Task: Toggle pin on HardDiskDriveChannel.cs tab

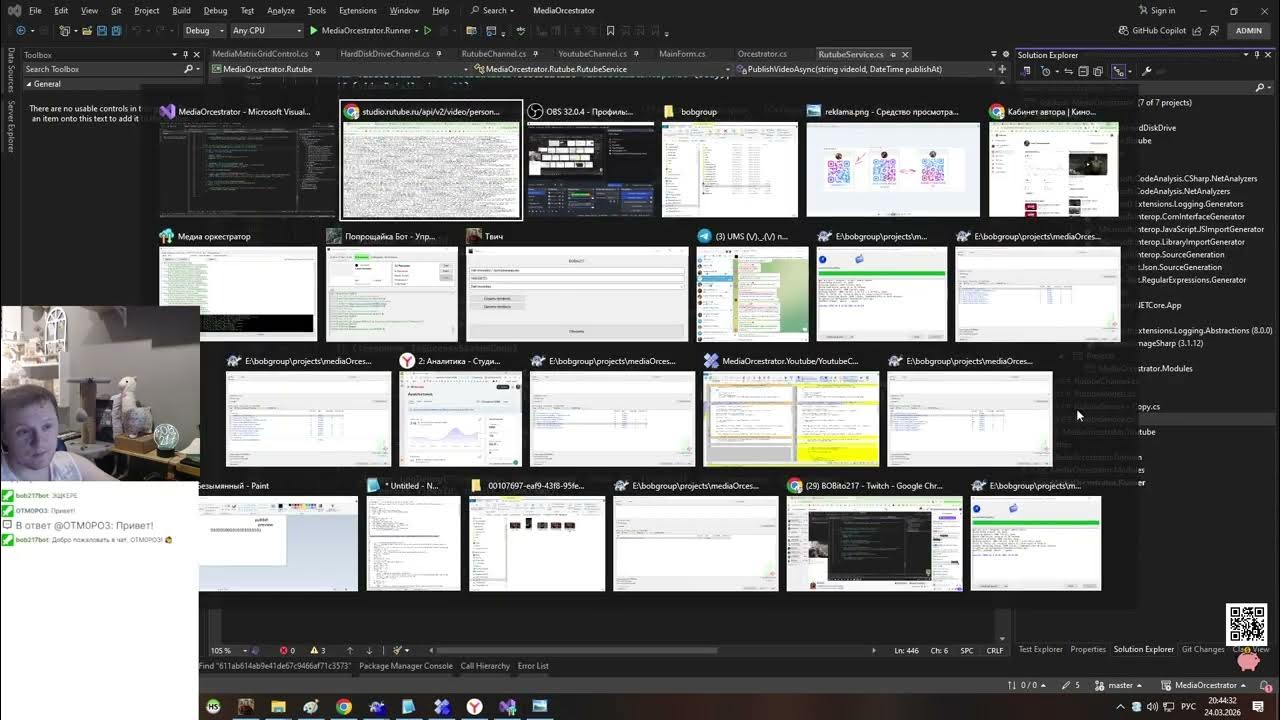Action: (x=439, y=55)
